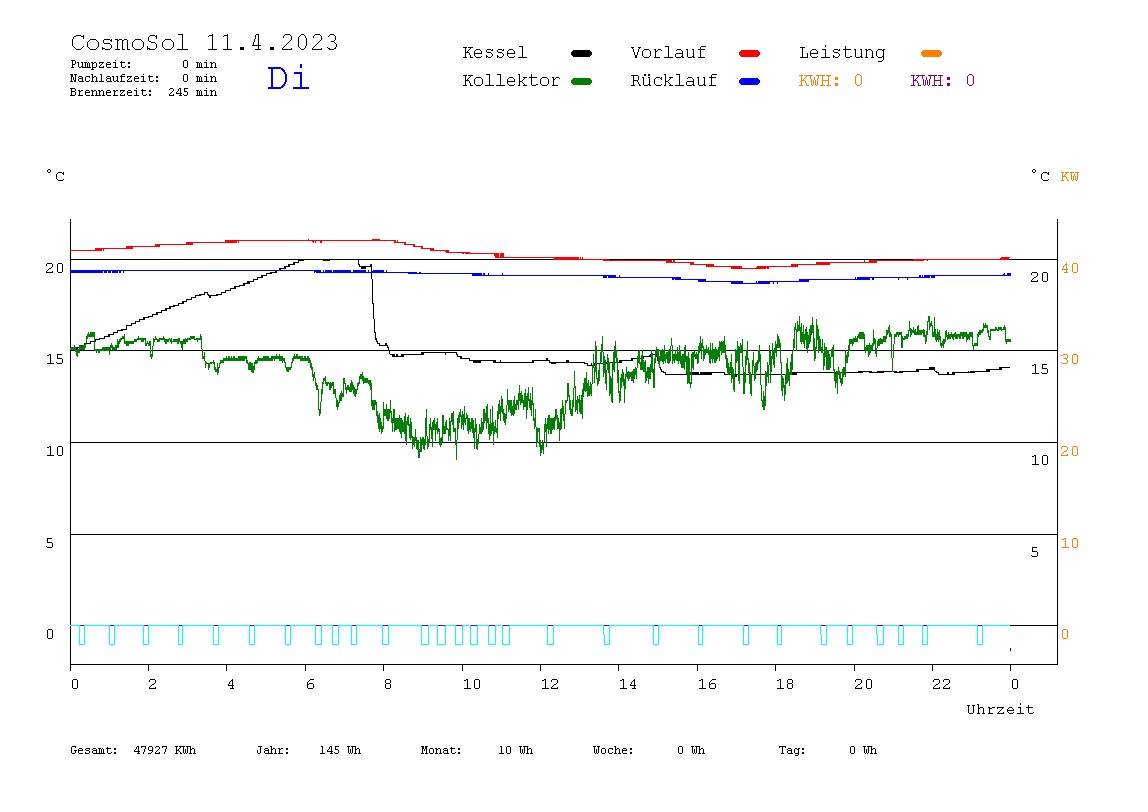Image resolution: width=1148 pixels, height=812 pixels.
Task: Click the 'Leistung' legend label
Action: 842,53
